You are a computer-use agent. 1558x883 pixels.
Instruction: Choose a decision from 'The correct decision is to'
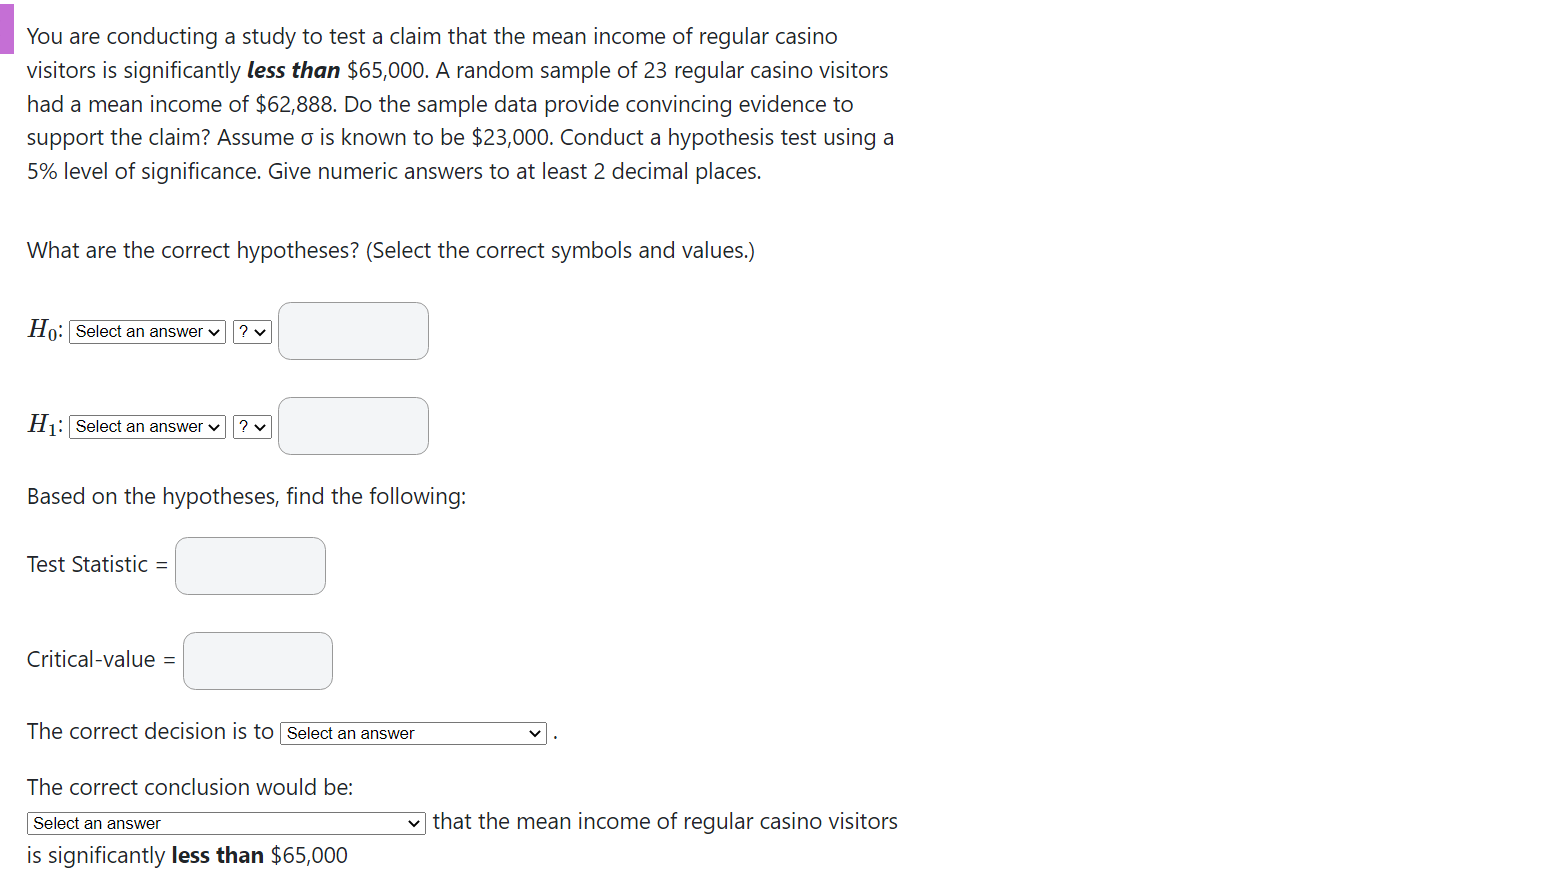coord(412,733)
